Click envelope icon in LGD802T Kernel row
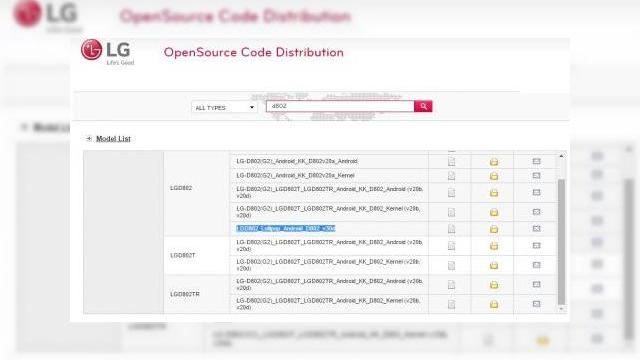640x360 pixels. pyautogui.click(x=536, y=265)
